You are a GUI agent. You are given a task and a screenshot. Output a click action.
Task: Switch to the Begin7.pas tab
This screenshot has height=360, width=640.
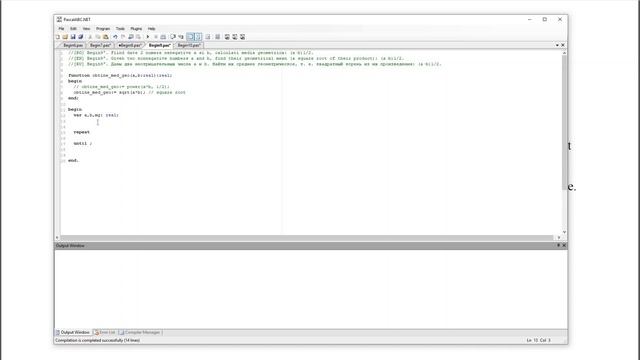pyautogui.click(x=100, y=45)
